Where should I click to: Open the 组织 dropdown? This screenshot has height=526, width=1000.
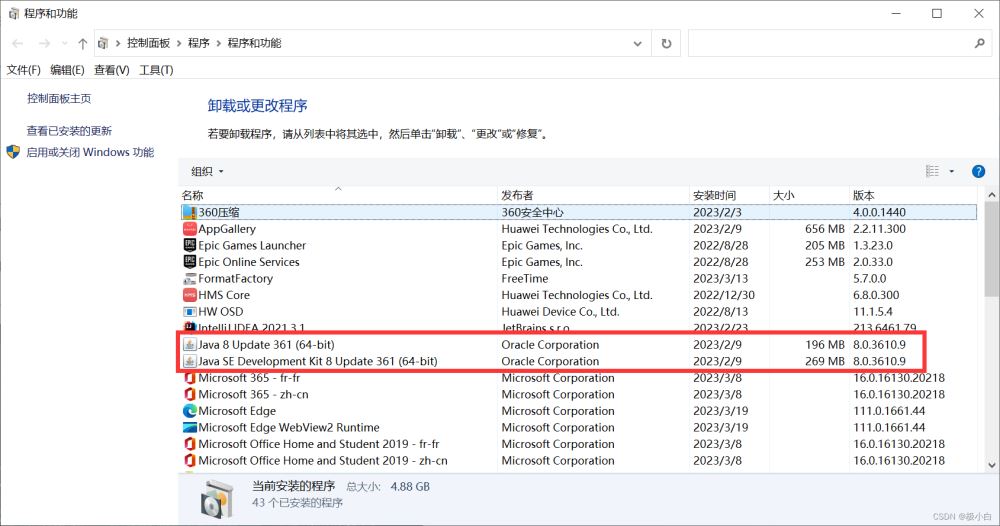(207, 172)
